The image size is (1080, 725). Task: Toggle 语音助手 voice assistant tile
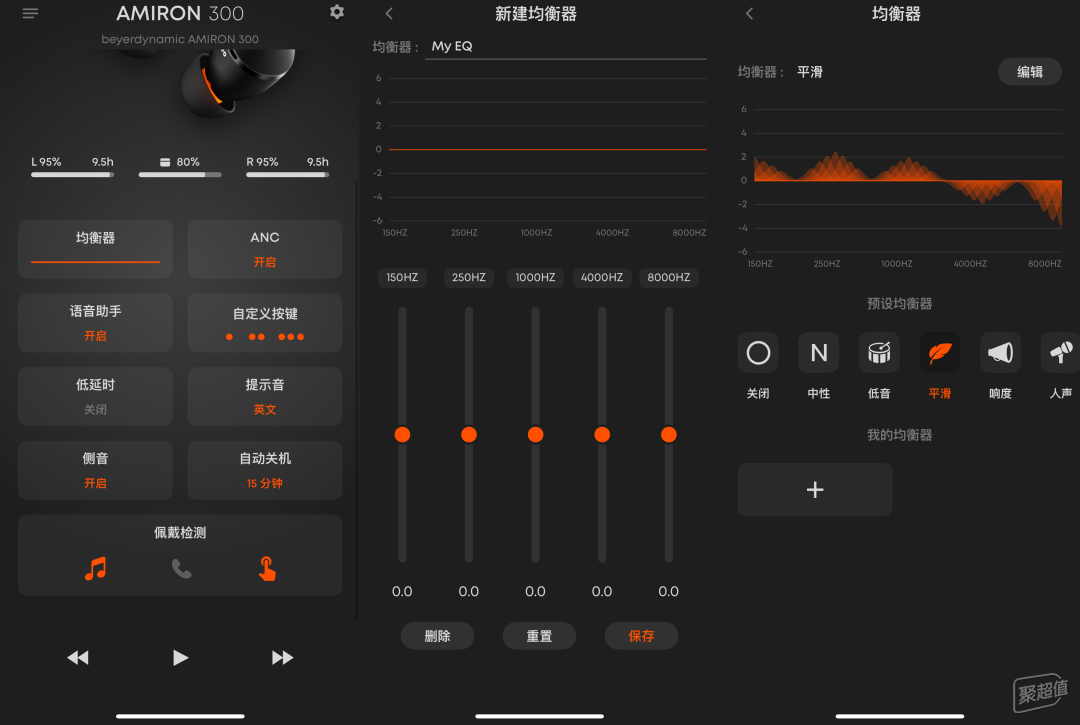pos(95,323)
